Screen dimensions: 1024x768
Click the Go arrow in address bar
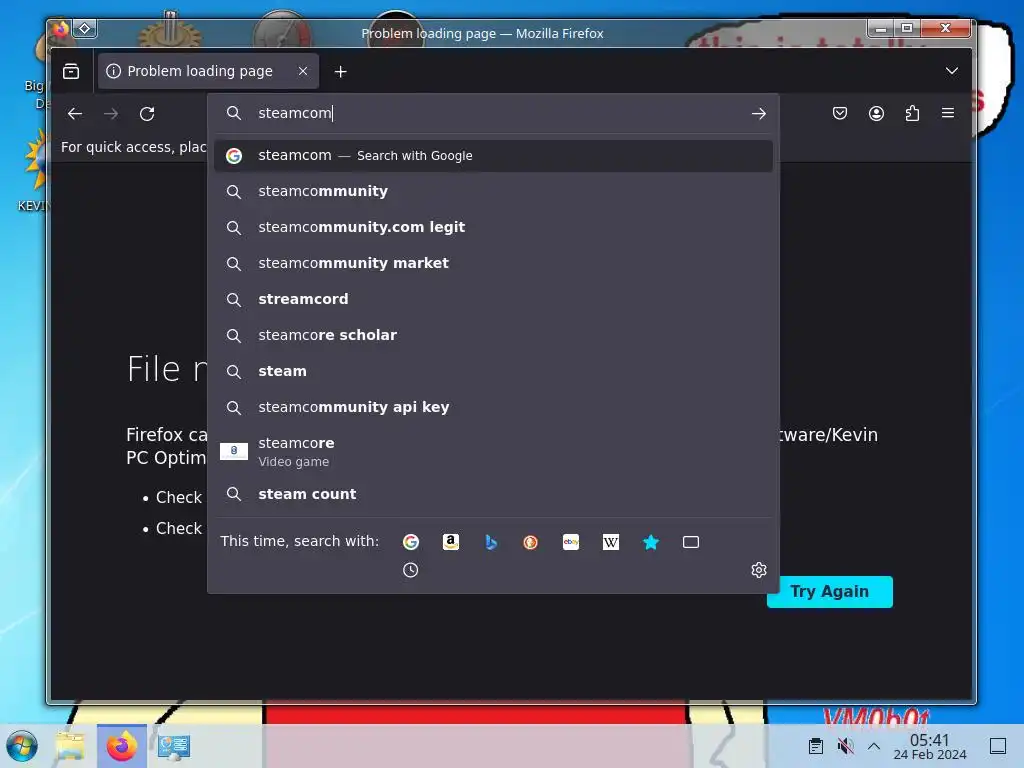758,114
